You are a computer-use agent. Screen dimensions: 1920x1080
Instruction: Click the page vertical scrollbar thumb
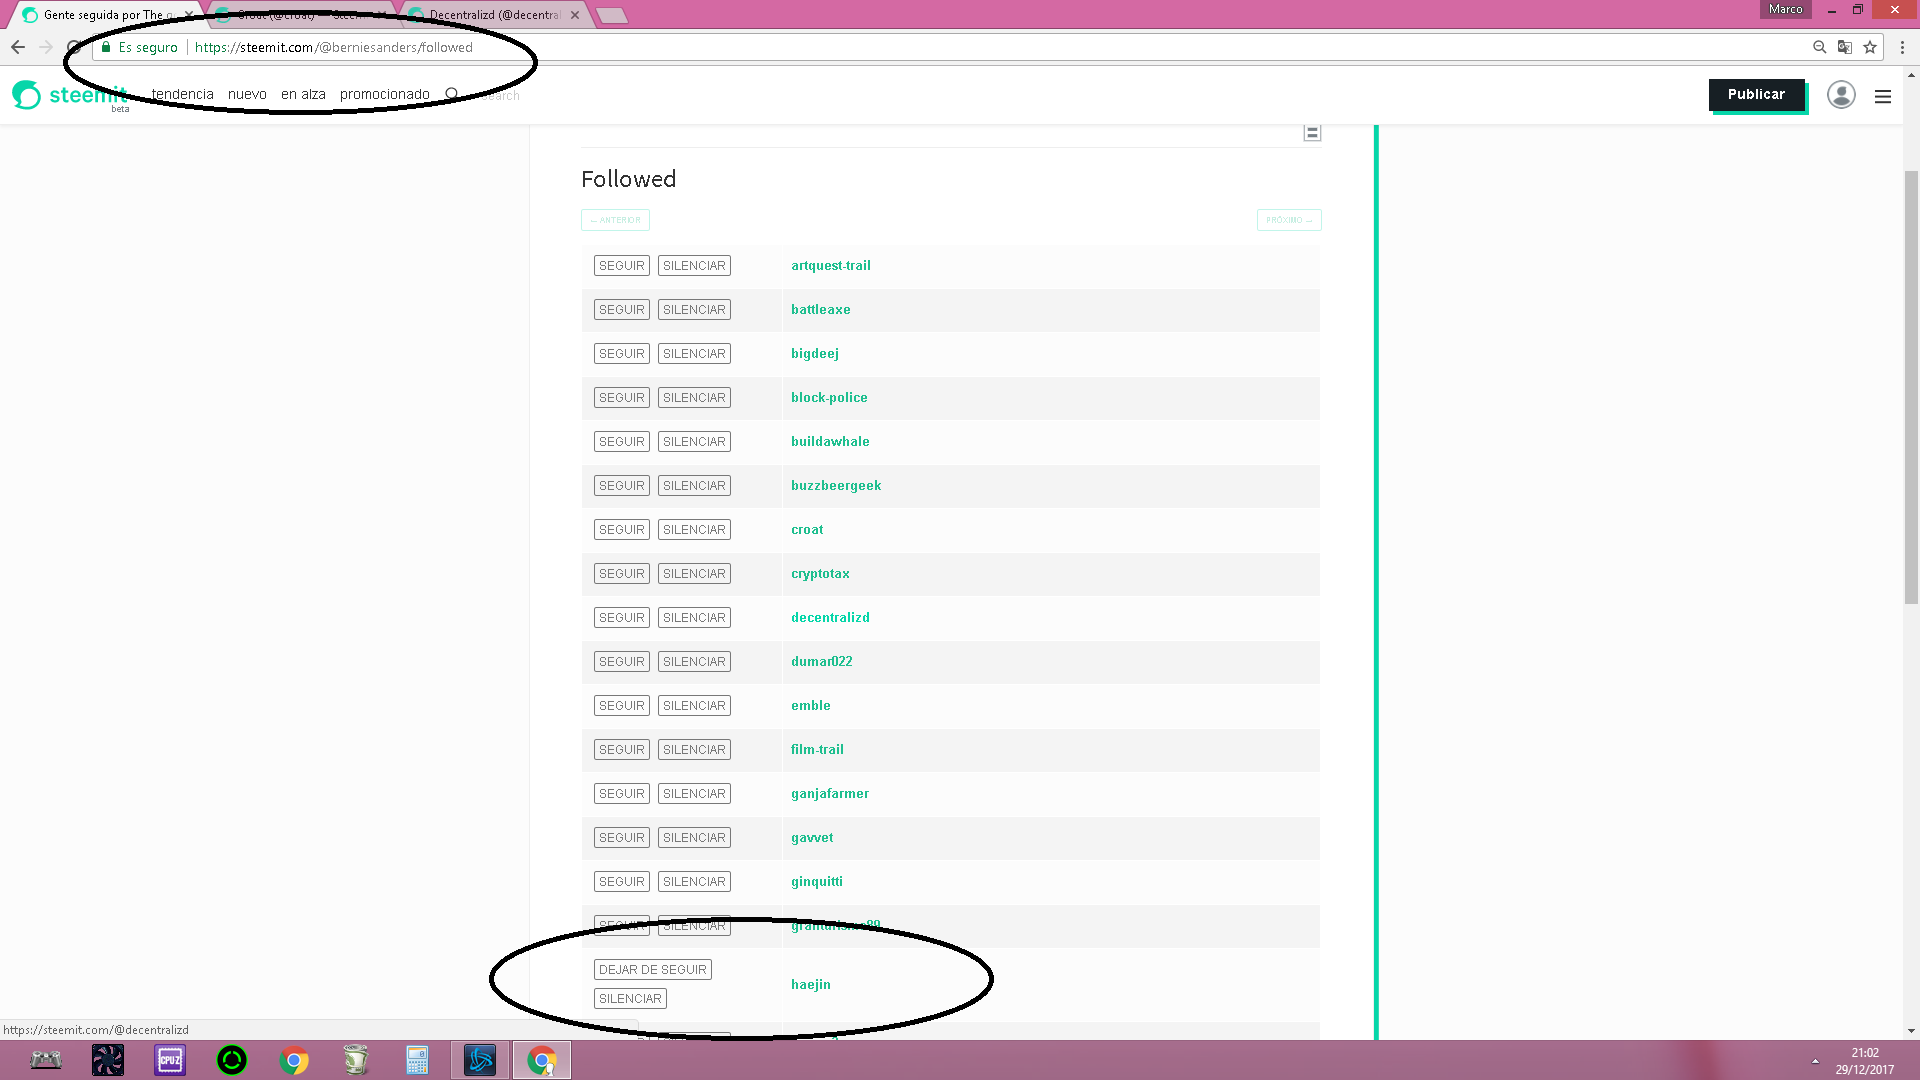(1911, 386)
